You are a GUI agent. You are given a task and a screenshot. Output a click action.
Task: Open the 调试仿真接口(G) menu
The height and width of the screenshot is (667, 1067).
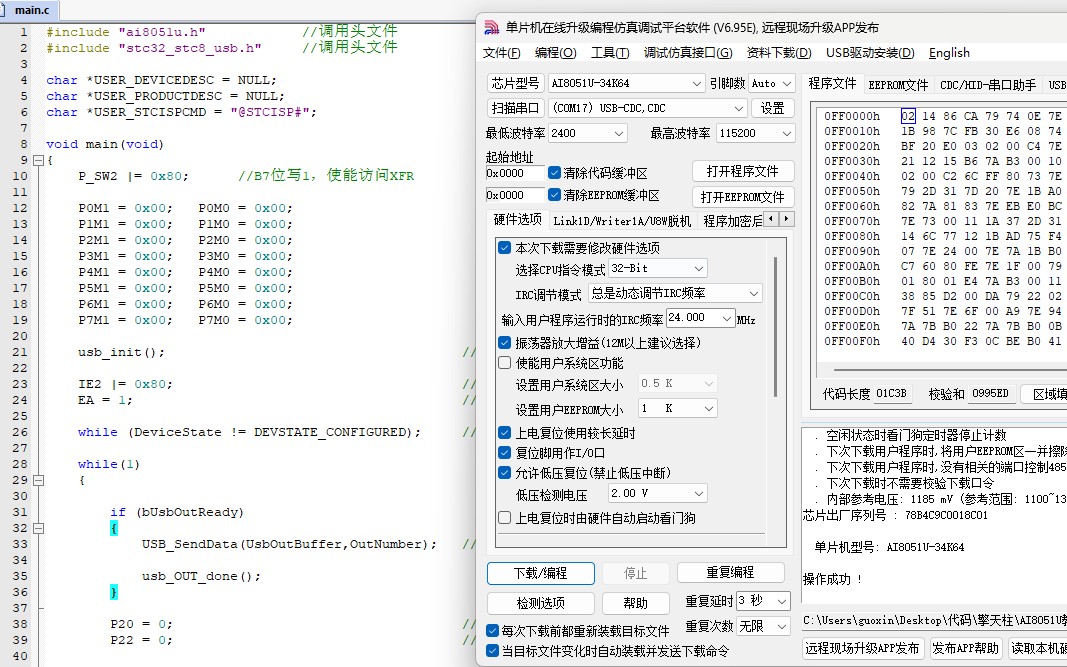[x=688, y=53]
